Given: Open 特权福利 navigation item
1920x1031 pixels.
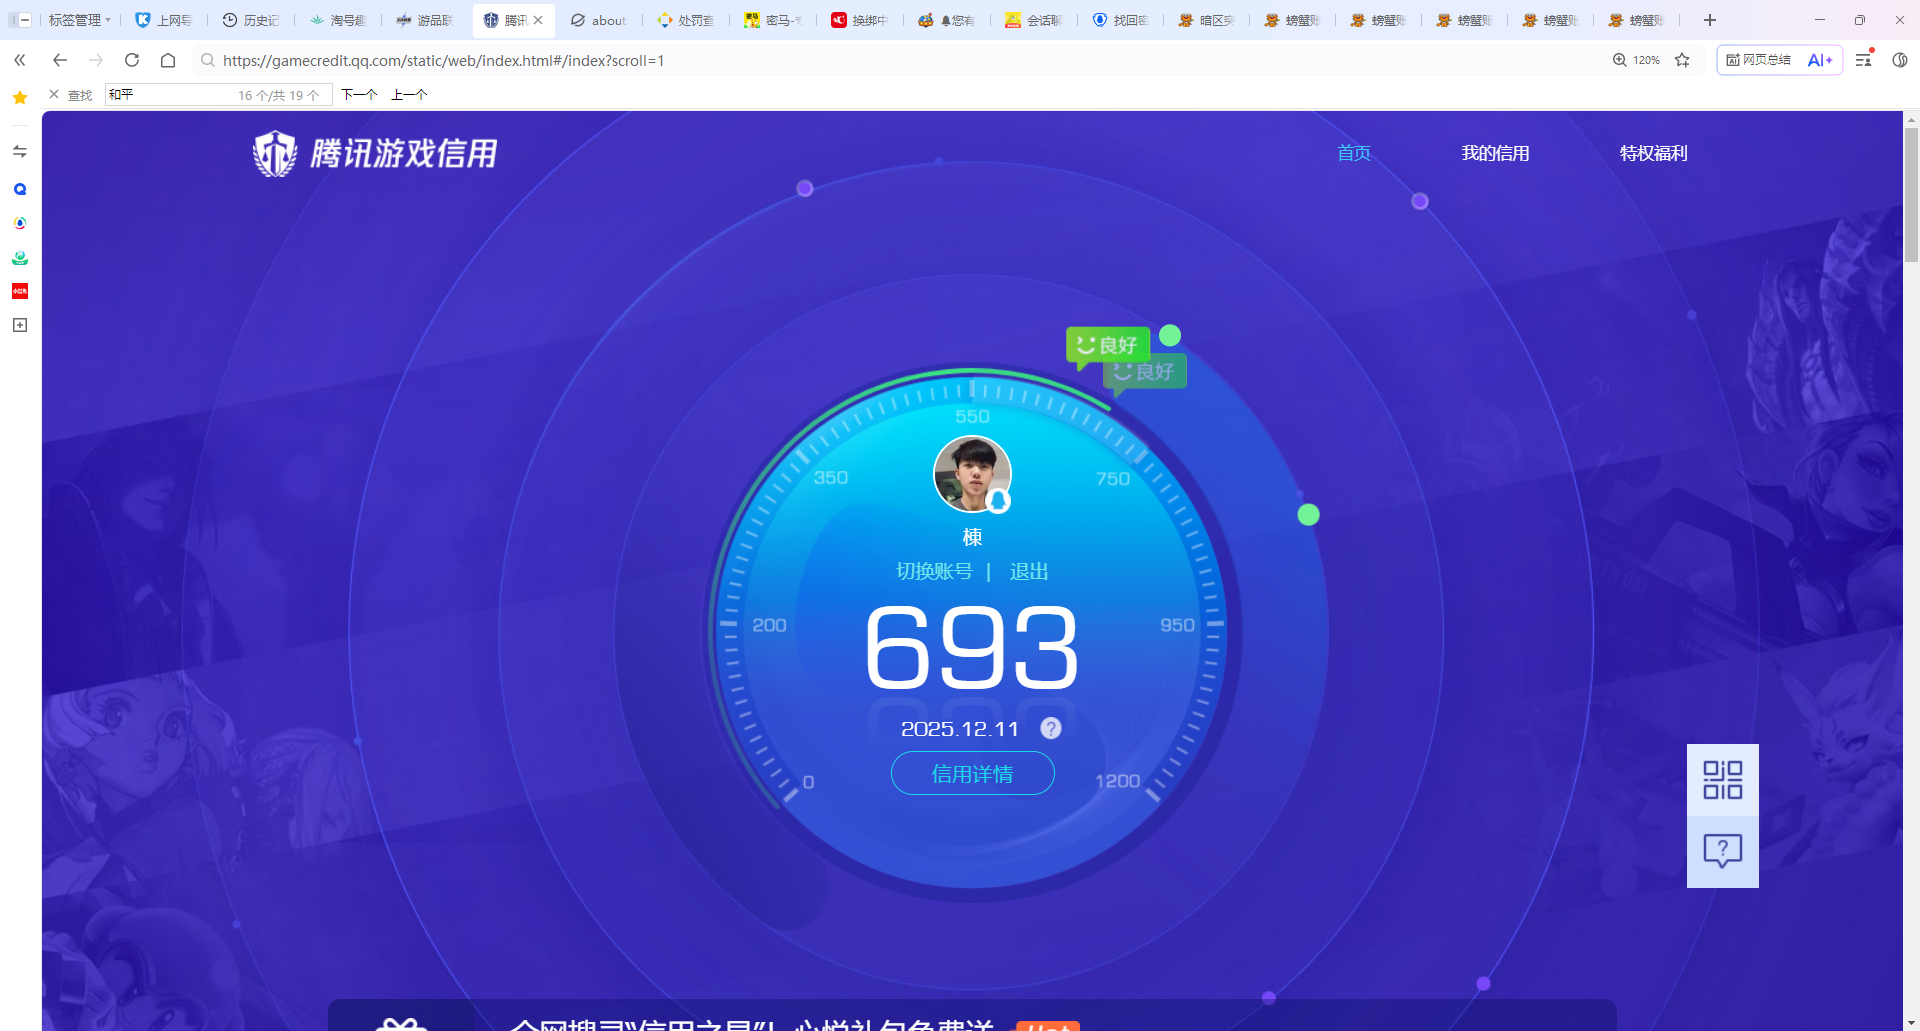Looking at the screenshot, I should [x=1653, y=153].
